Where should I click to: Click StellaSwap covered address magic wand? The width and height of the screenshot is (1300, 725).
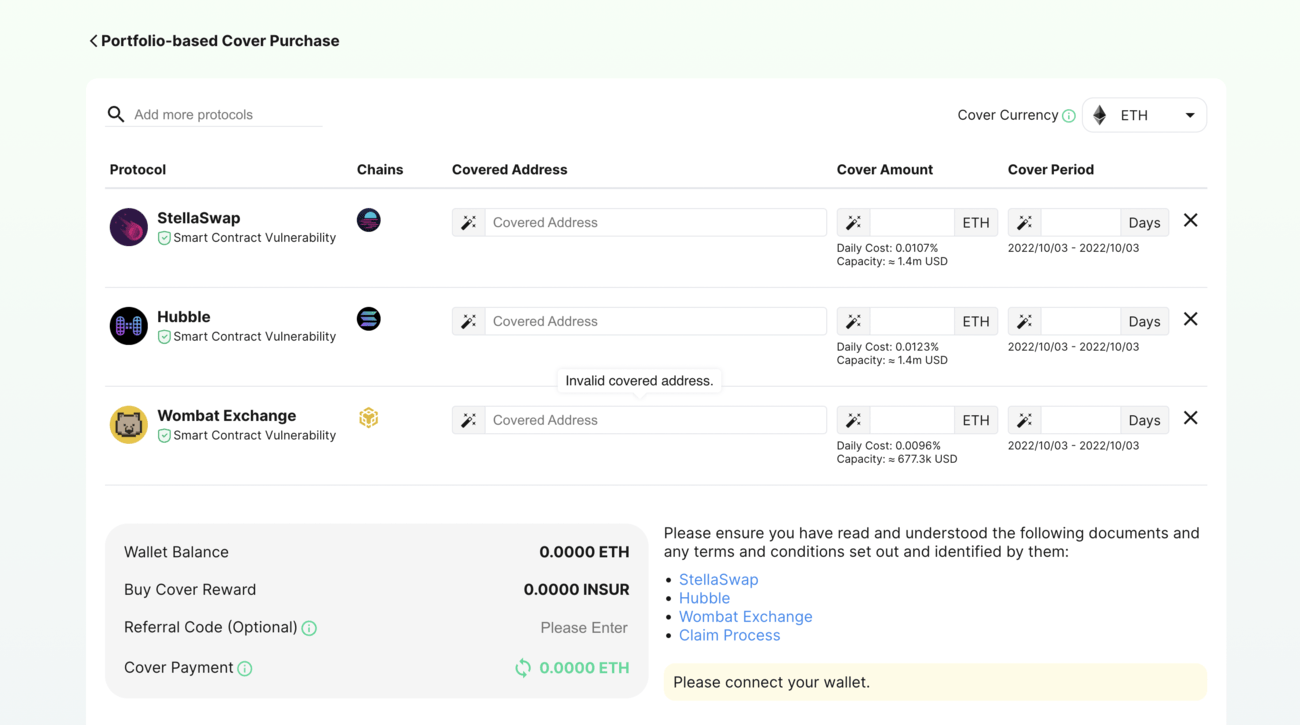coord(469,222)
